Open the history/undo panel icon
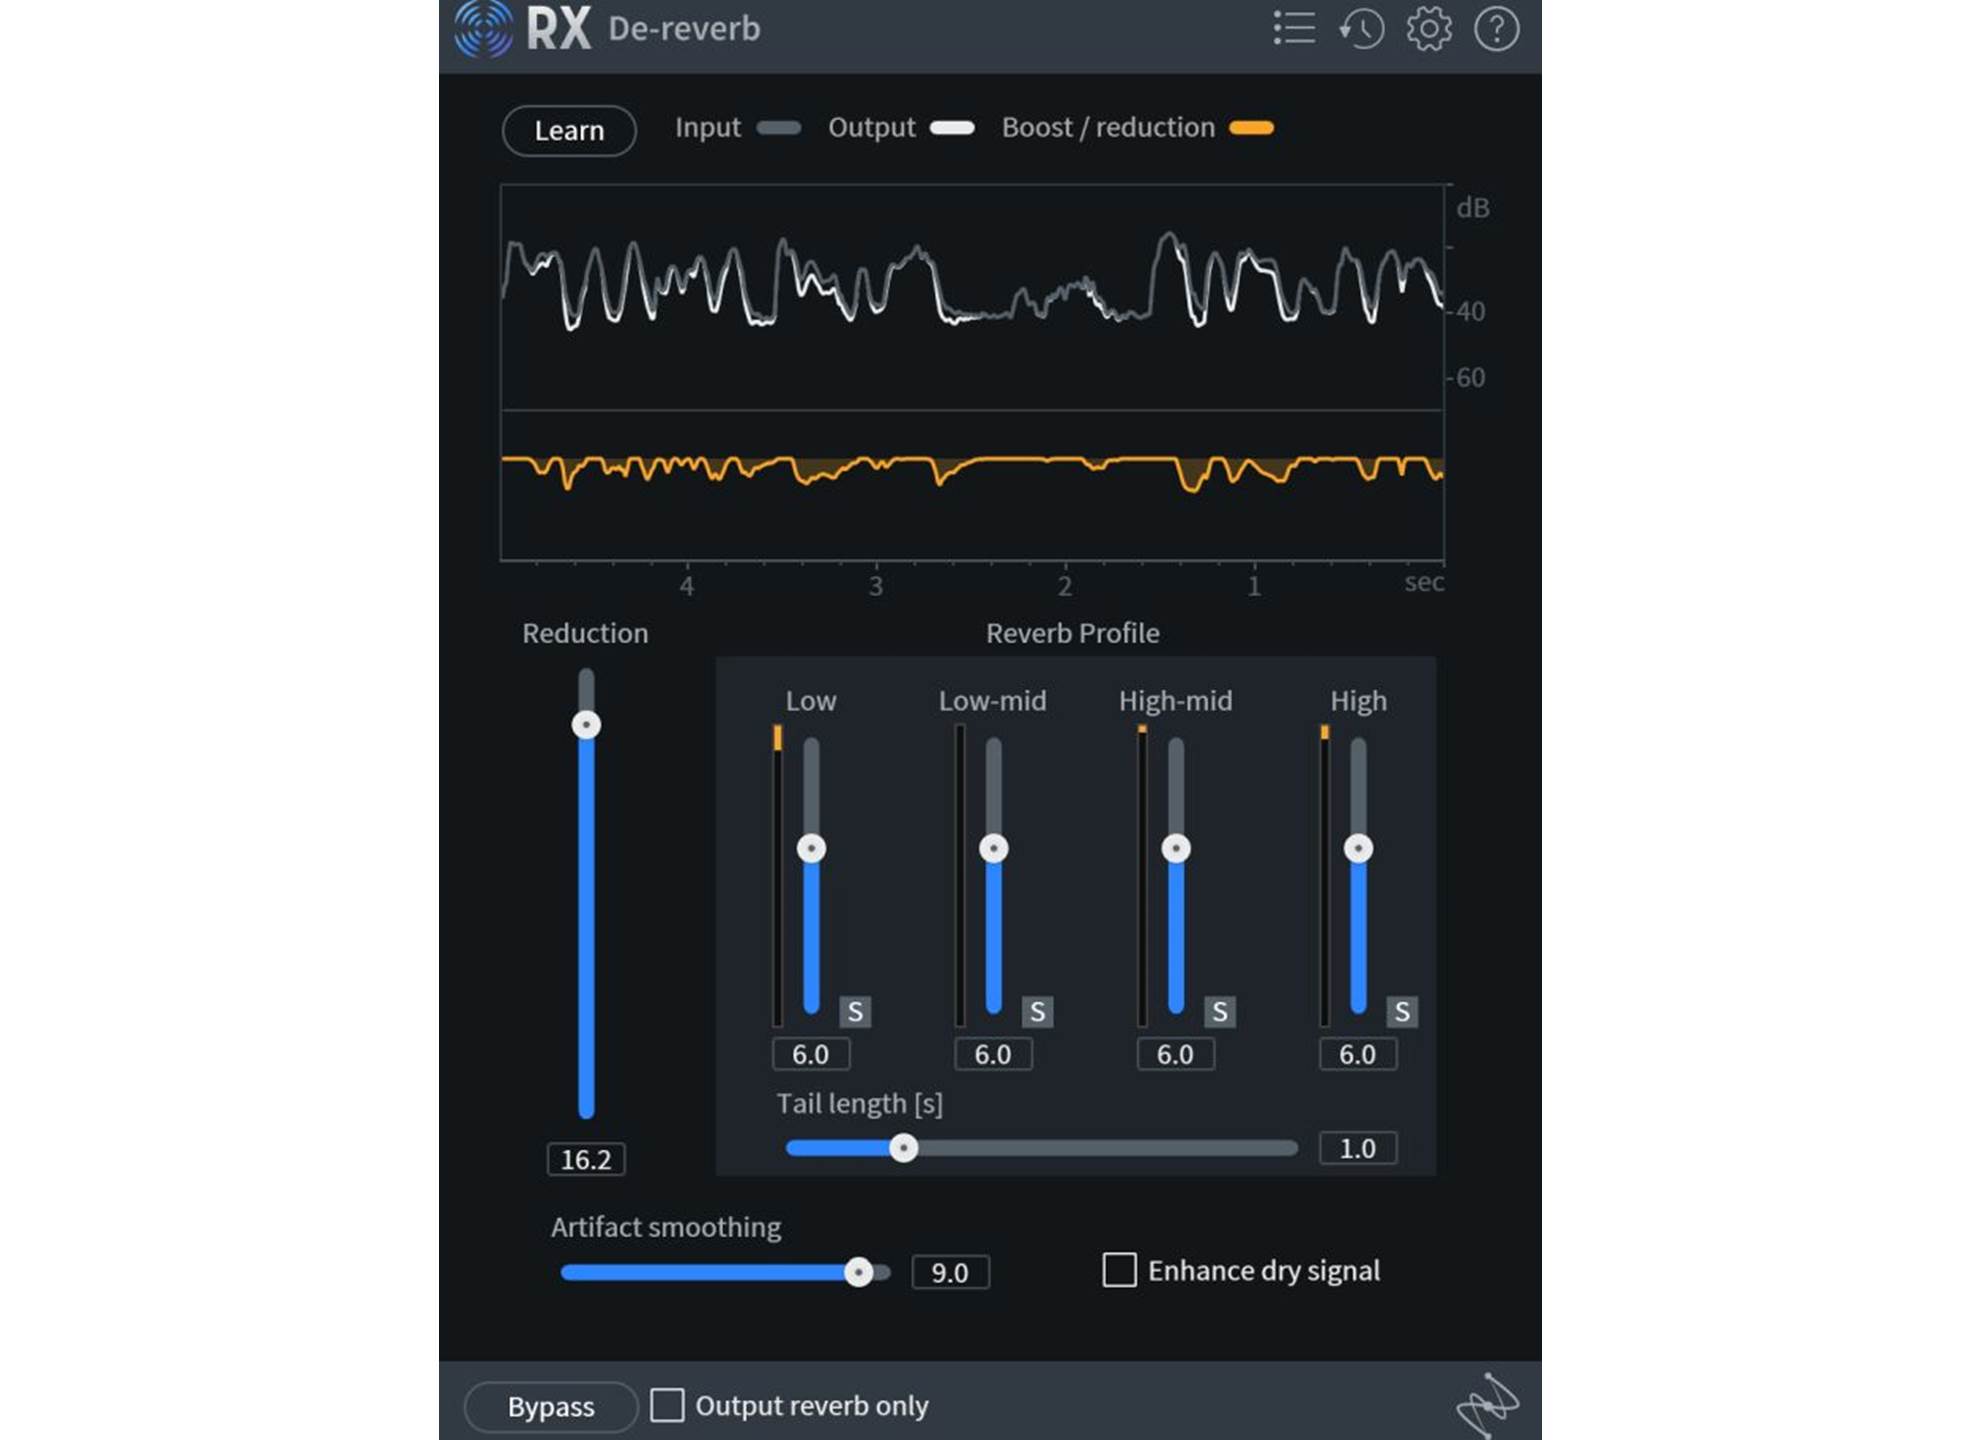The image size is (1980, 1440). pyautogui.click(x=1362, y=28)
